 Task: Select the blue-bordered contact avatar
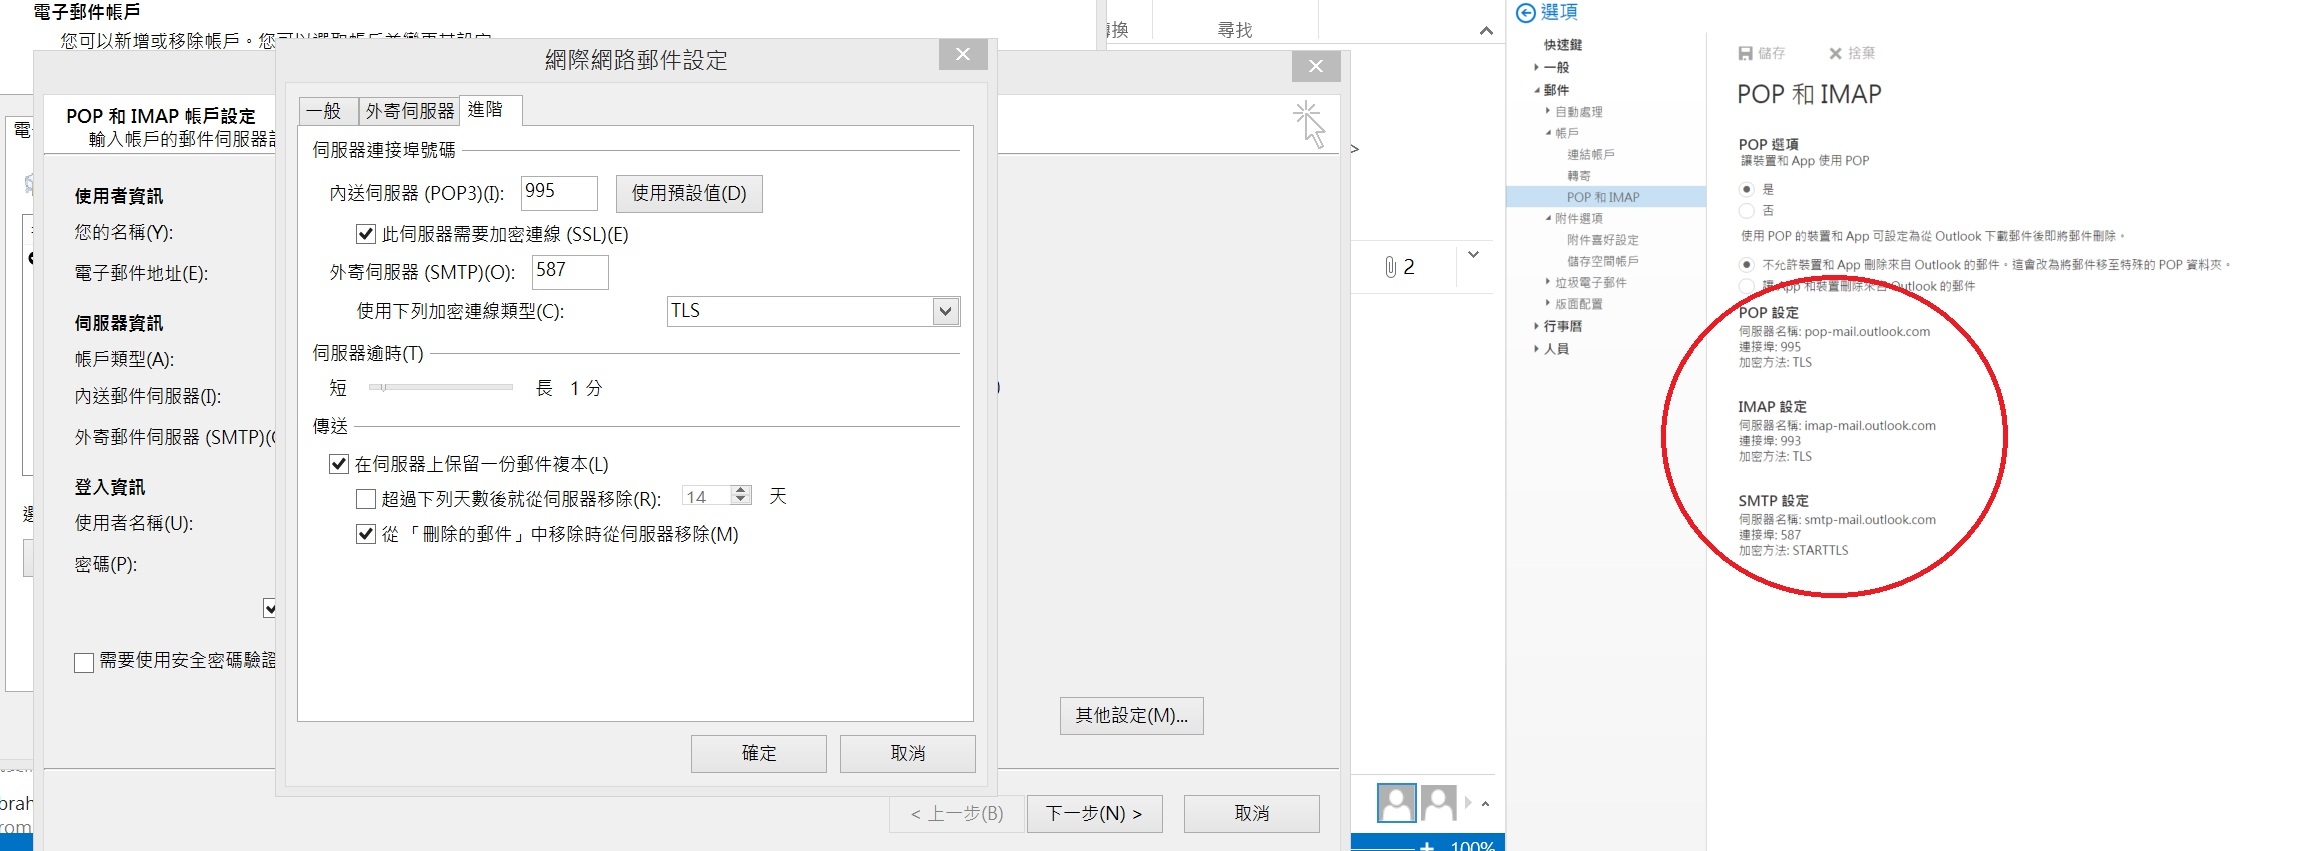tap(1397, 802)
